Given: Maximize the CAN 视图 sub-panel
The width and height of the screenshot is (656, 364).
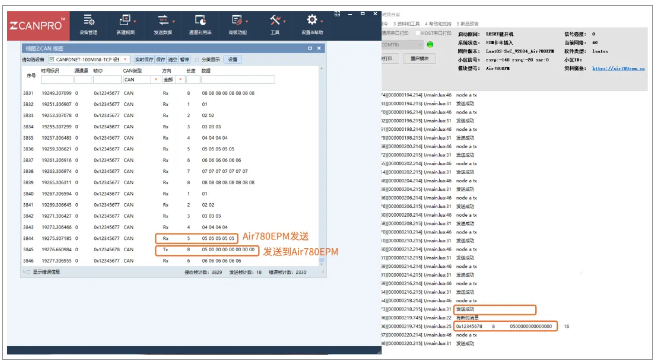Looking at the screenshot, I should 310,49.
